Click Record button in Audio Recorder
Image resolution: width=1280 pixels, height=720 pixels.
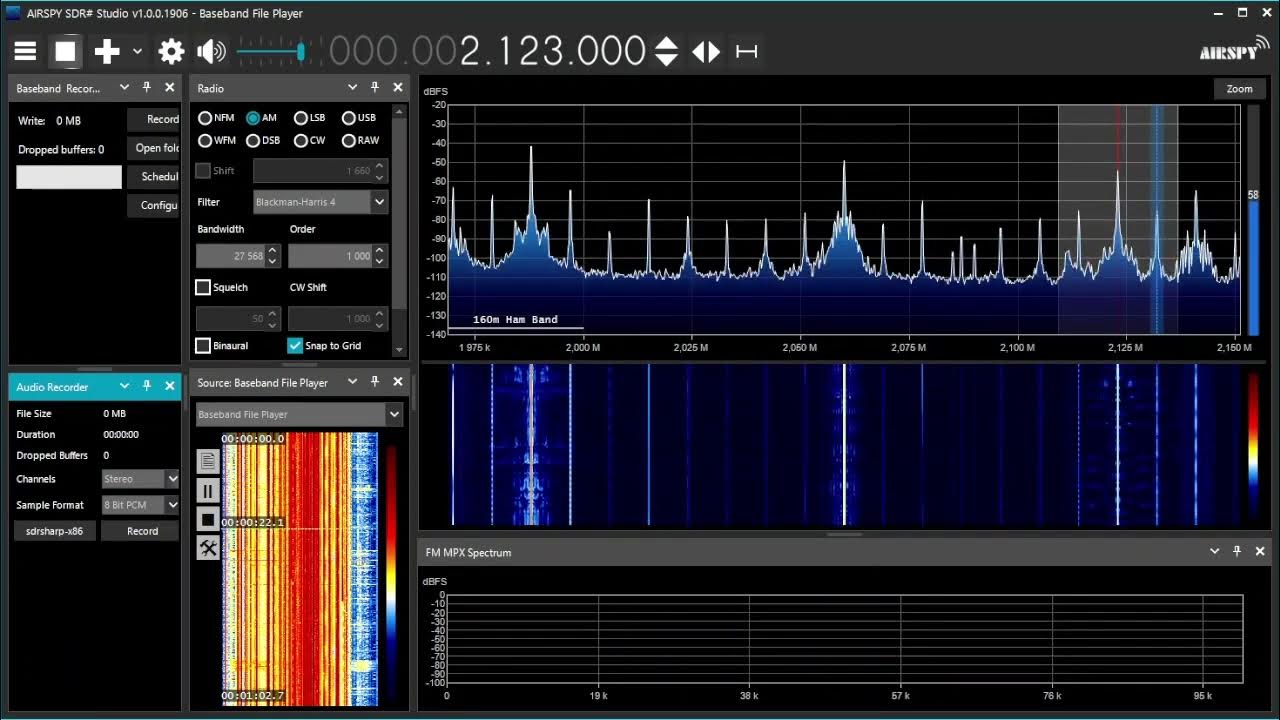pyautogui.click(x=142, y=531)
